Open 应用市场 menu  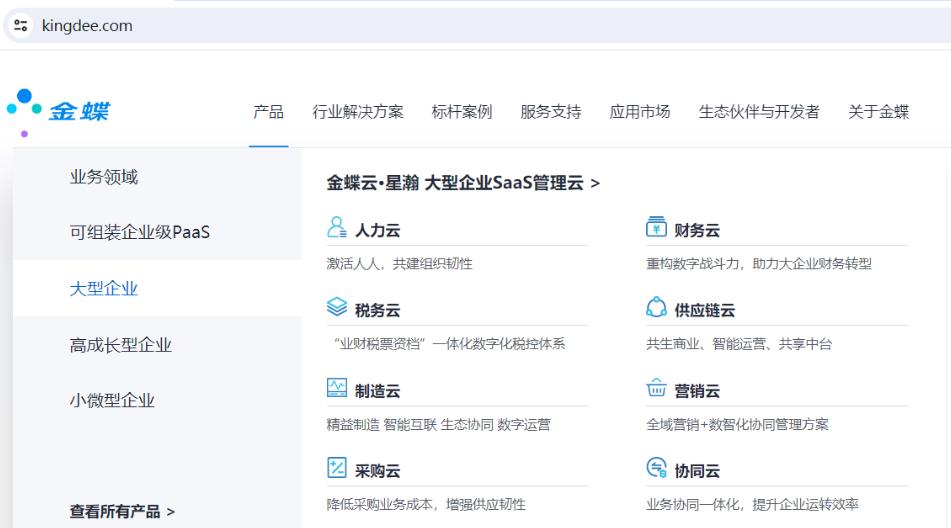[x=640, y=112]
